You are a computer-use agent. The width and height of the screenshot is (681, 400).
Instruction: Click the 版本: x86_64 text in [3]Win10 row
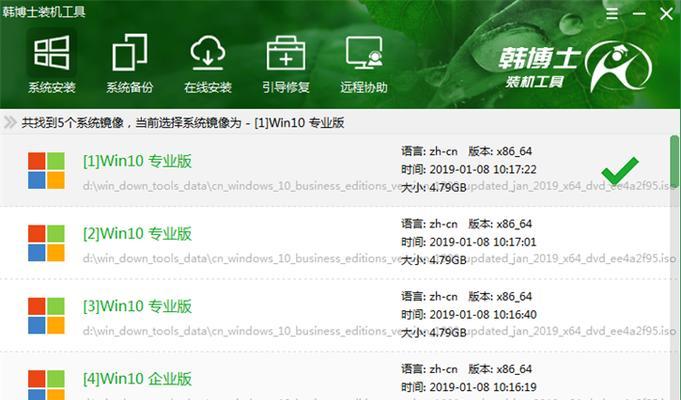coord(500,296)
